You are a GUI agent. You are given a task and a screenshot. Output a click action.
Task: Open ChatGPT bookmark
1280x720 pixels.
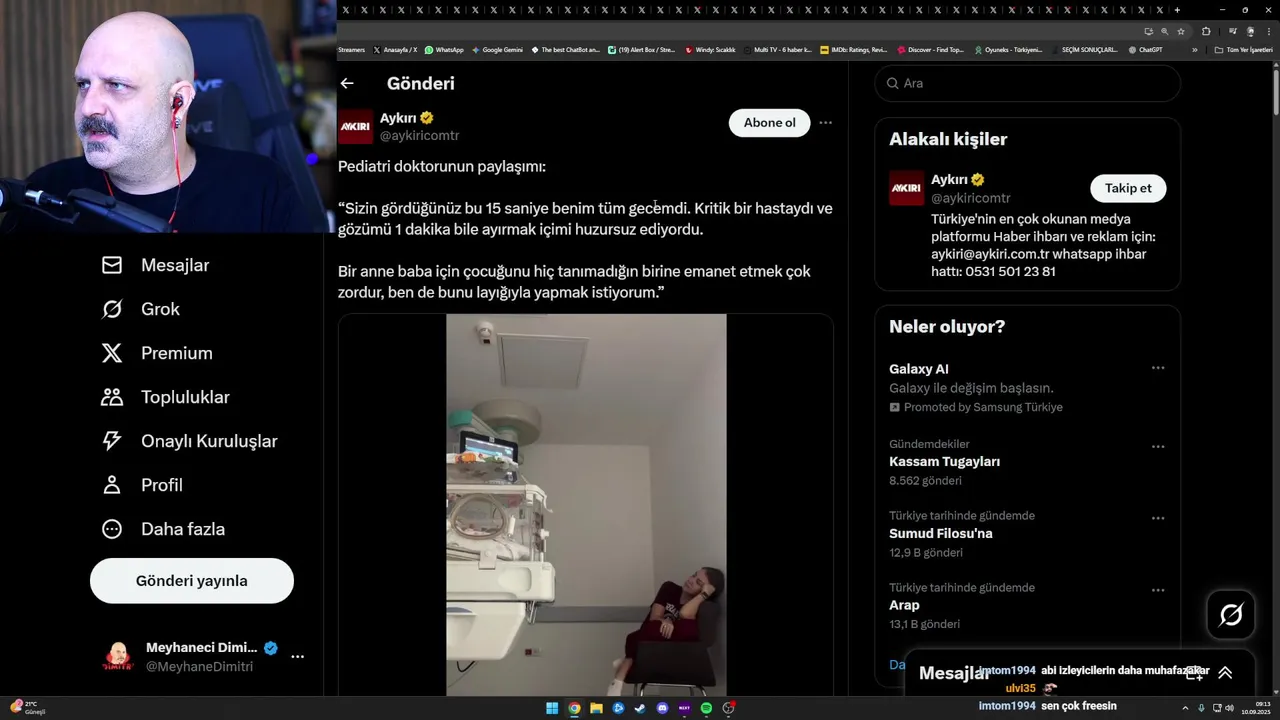1145,50
